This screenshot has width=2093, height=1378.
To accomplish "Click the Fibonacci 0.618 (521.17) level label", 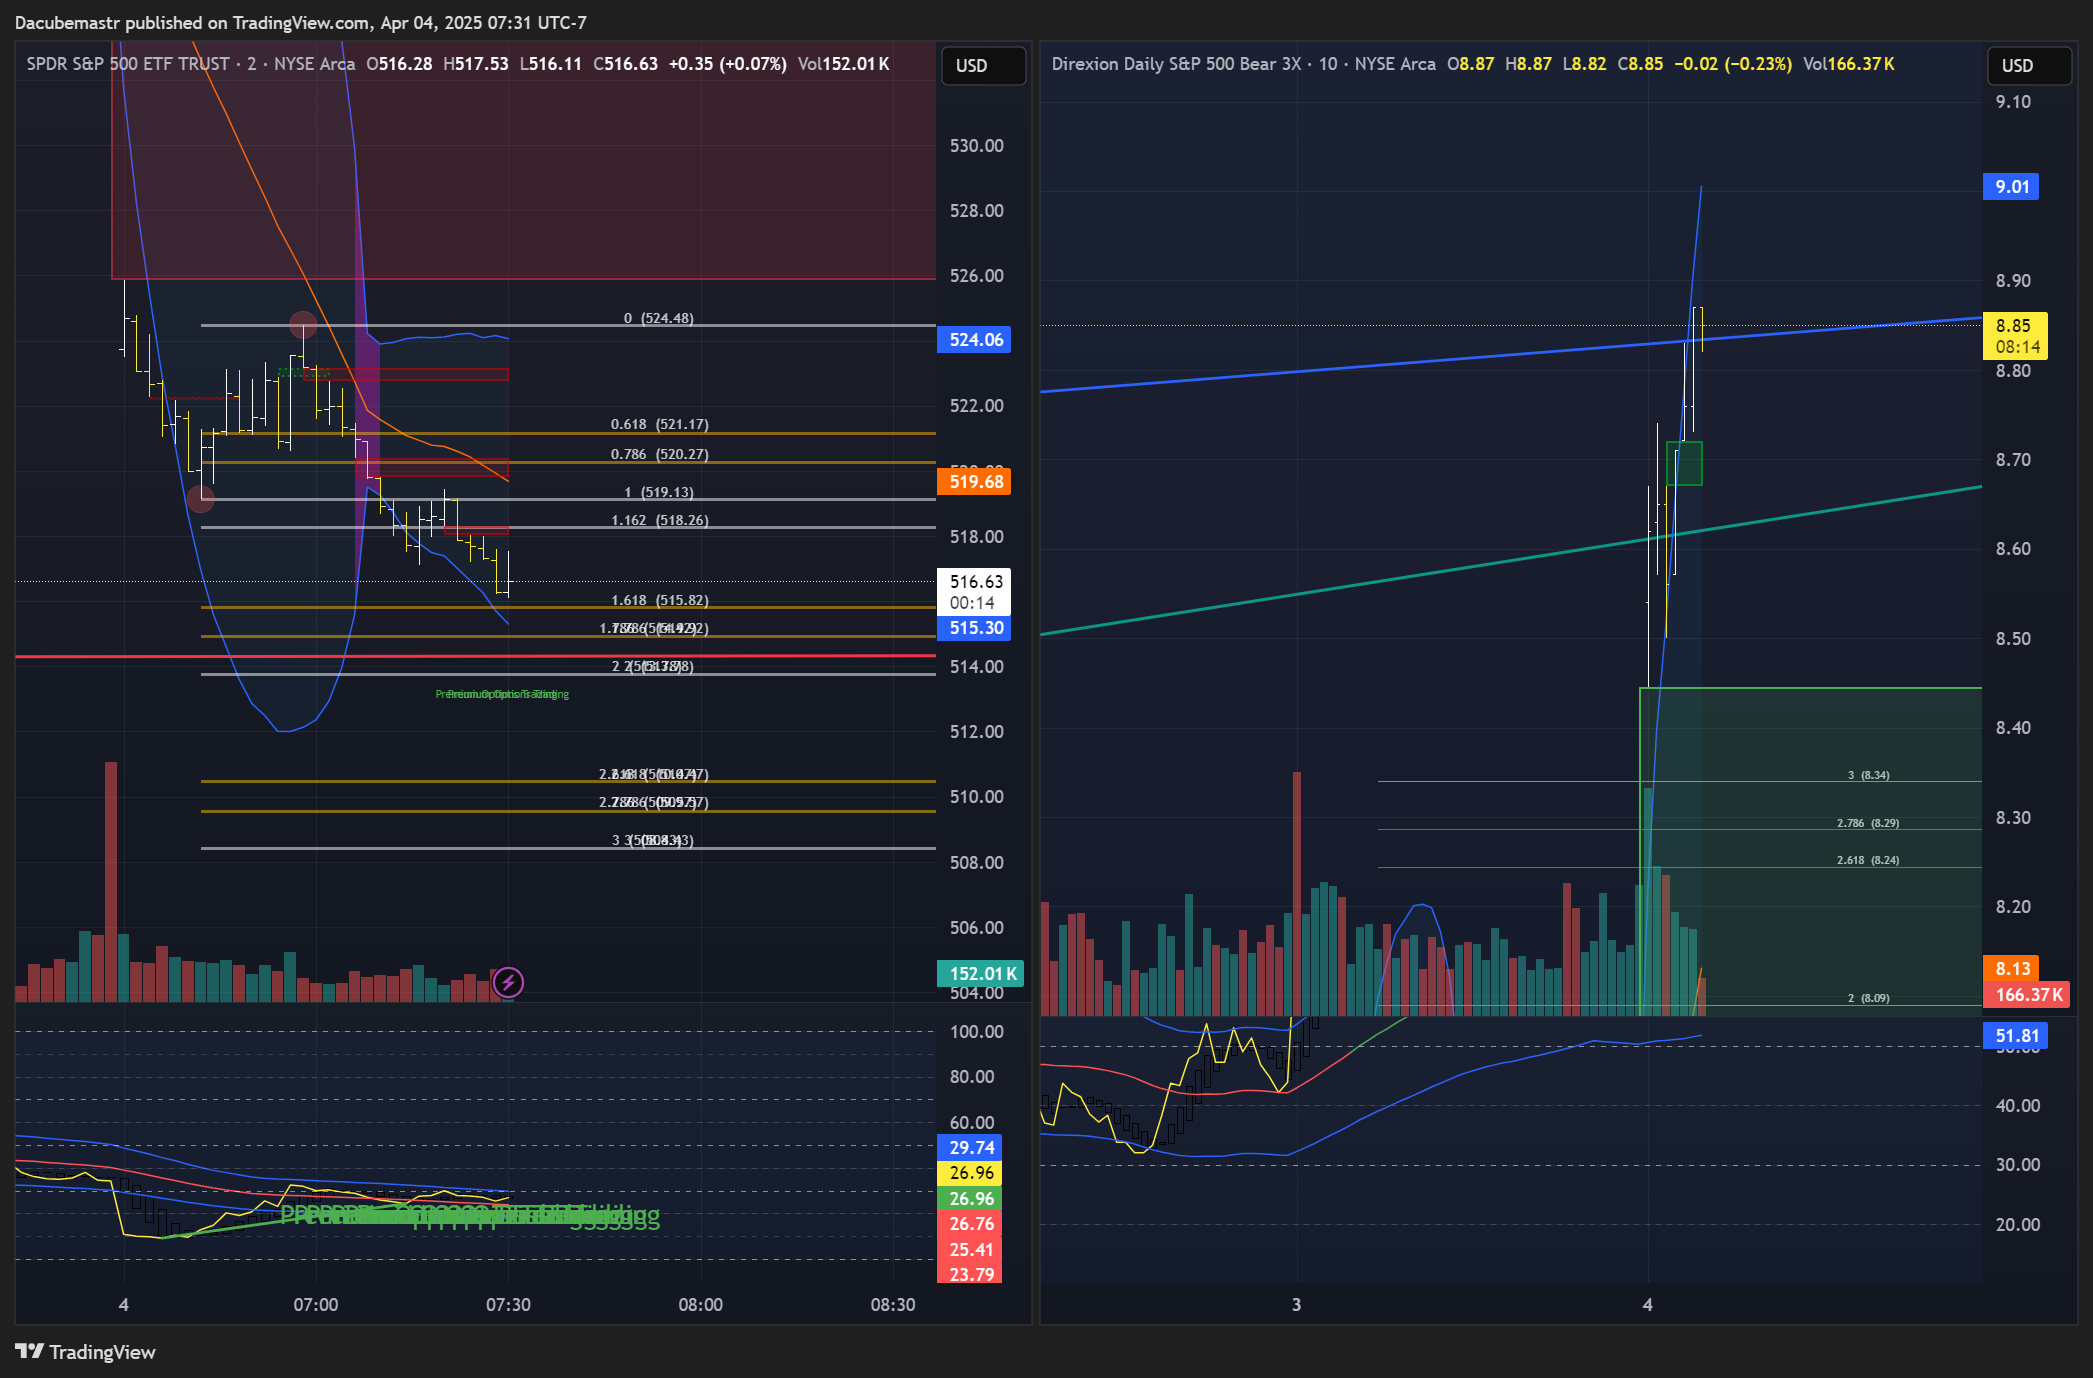I will pos(659,424).
